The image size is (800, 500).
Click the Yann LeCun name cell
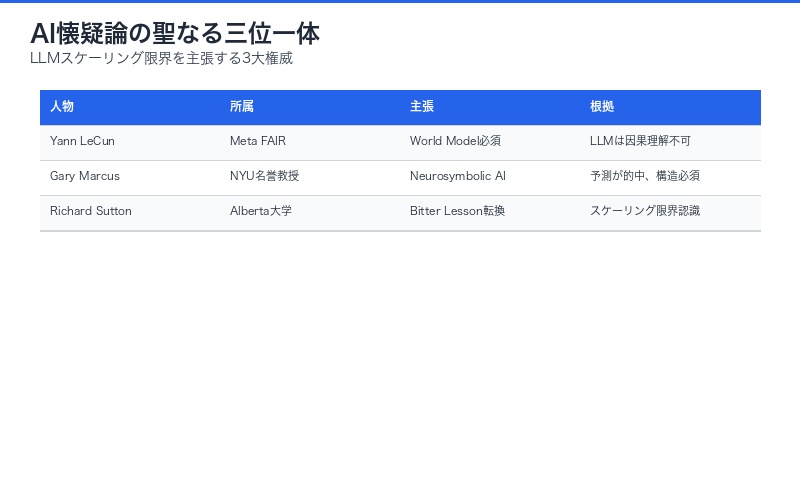[x=82, y=141]
